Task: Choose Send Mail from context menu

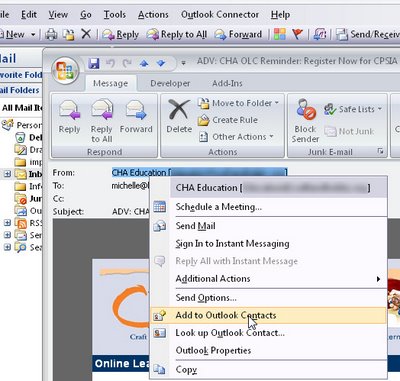Action: [269, 226]
